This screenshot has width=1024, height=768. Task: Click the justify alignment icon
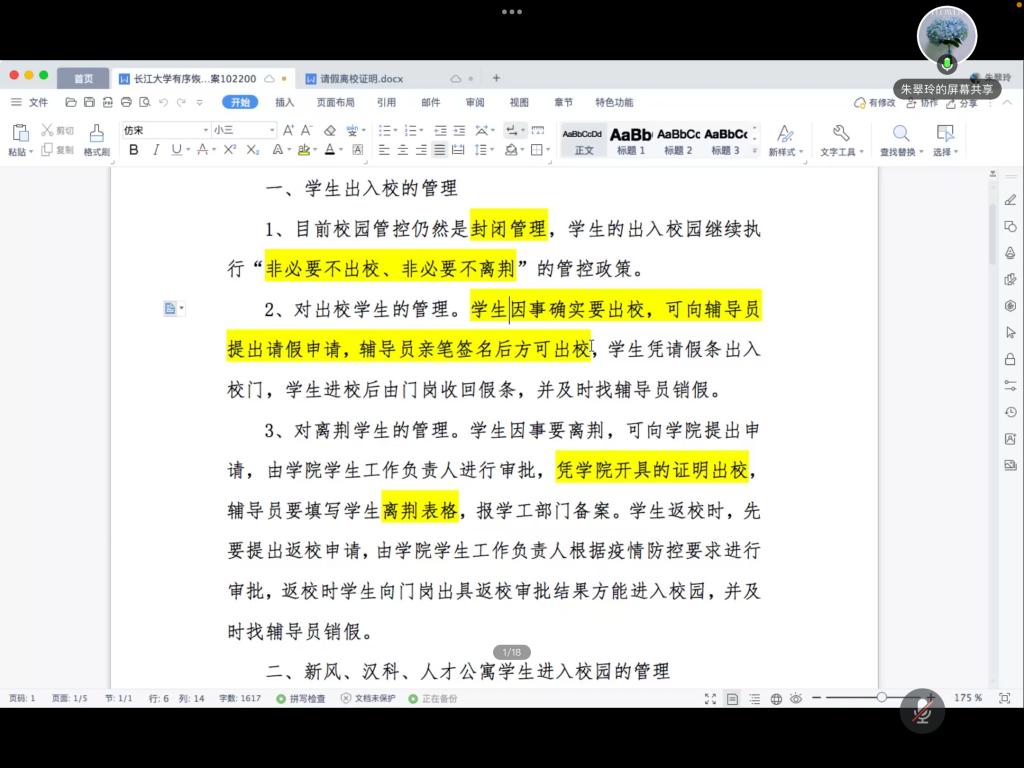(x=440, y=150)
